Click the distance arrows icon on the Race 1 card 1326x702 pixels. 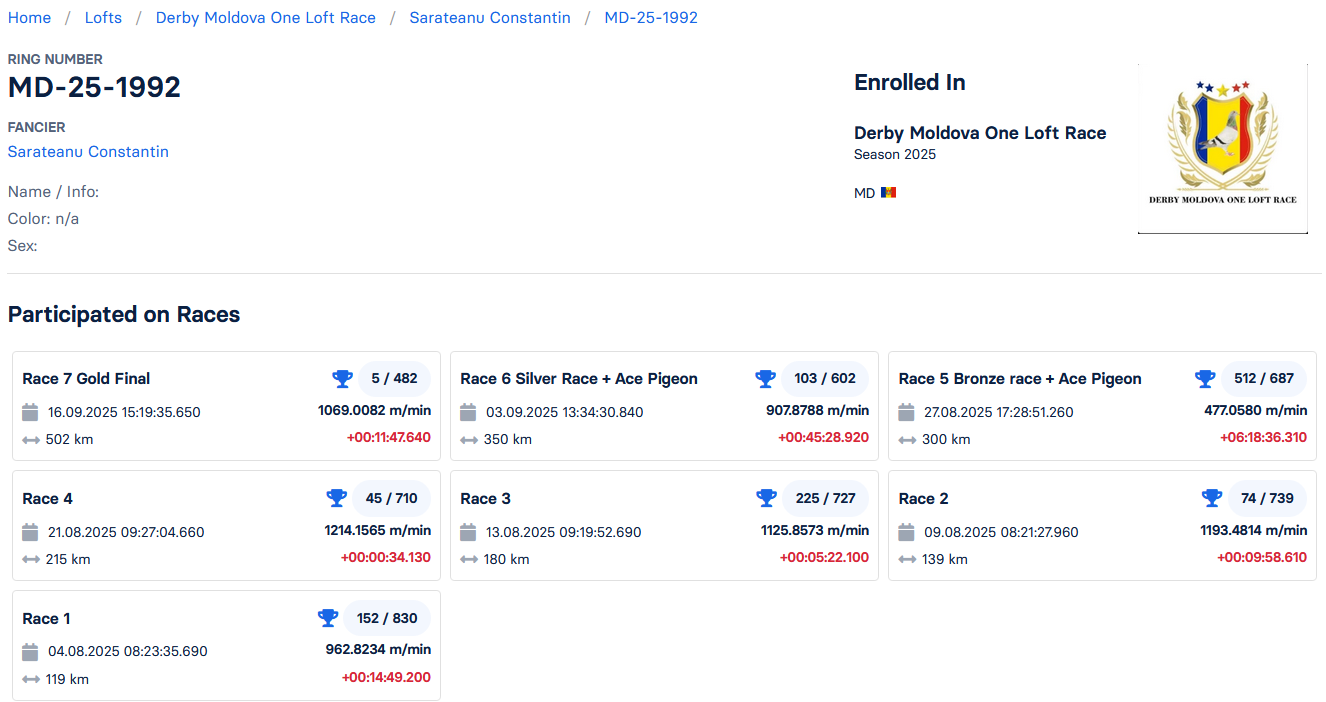click(x=31, y=680)
